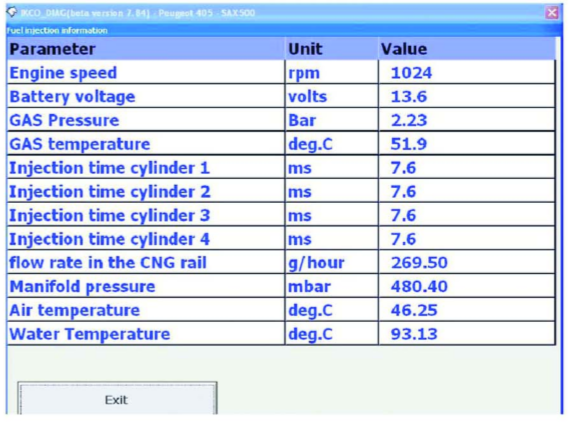Image resolution: width=570 pixels, height=435 pixels.
Task: Click the flow rate in the CNG rail row
Action: coord(281,262)
